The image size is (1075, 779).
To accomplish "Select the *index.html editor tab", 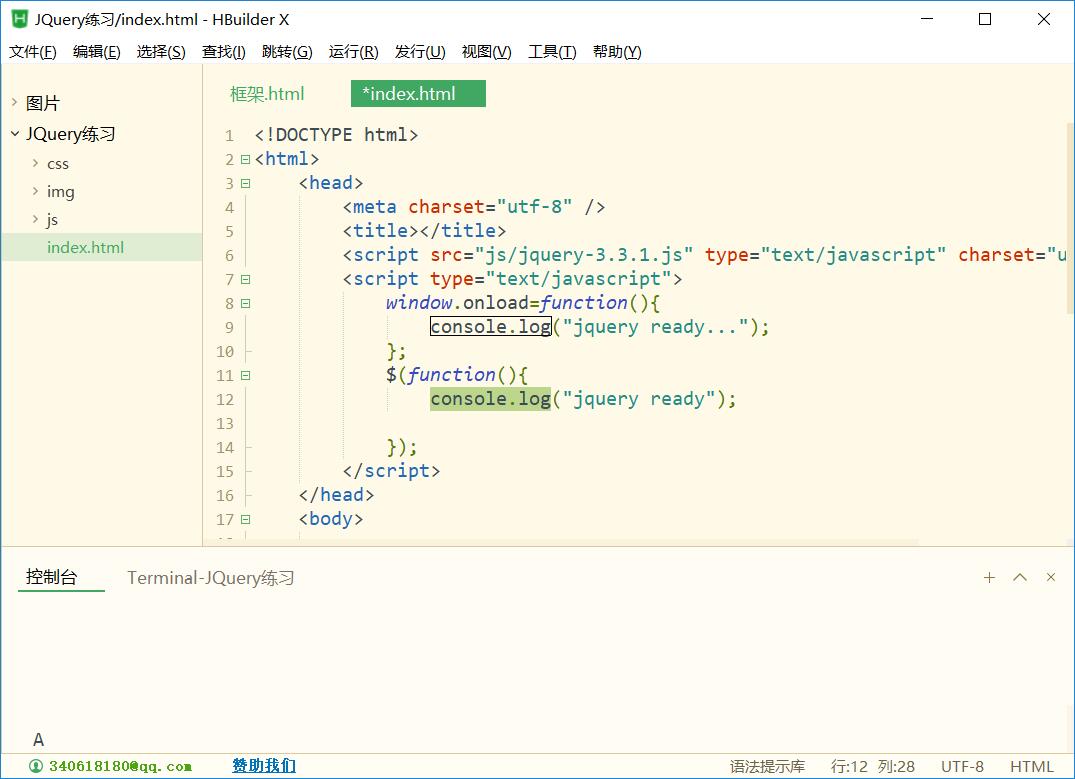I will [418, 94].
